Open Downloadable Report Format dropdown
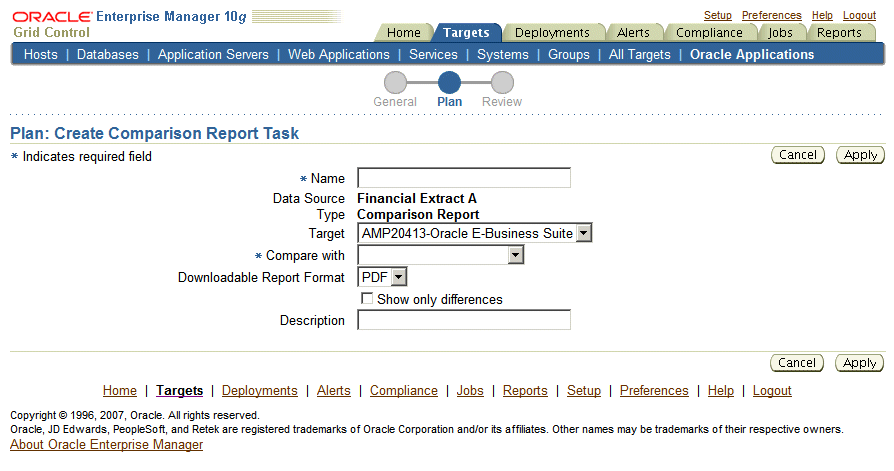Screen dimensions: 894x471 [x=382, y=277]
